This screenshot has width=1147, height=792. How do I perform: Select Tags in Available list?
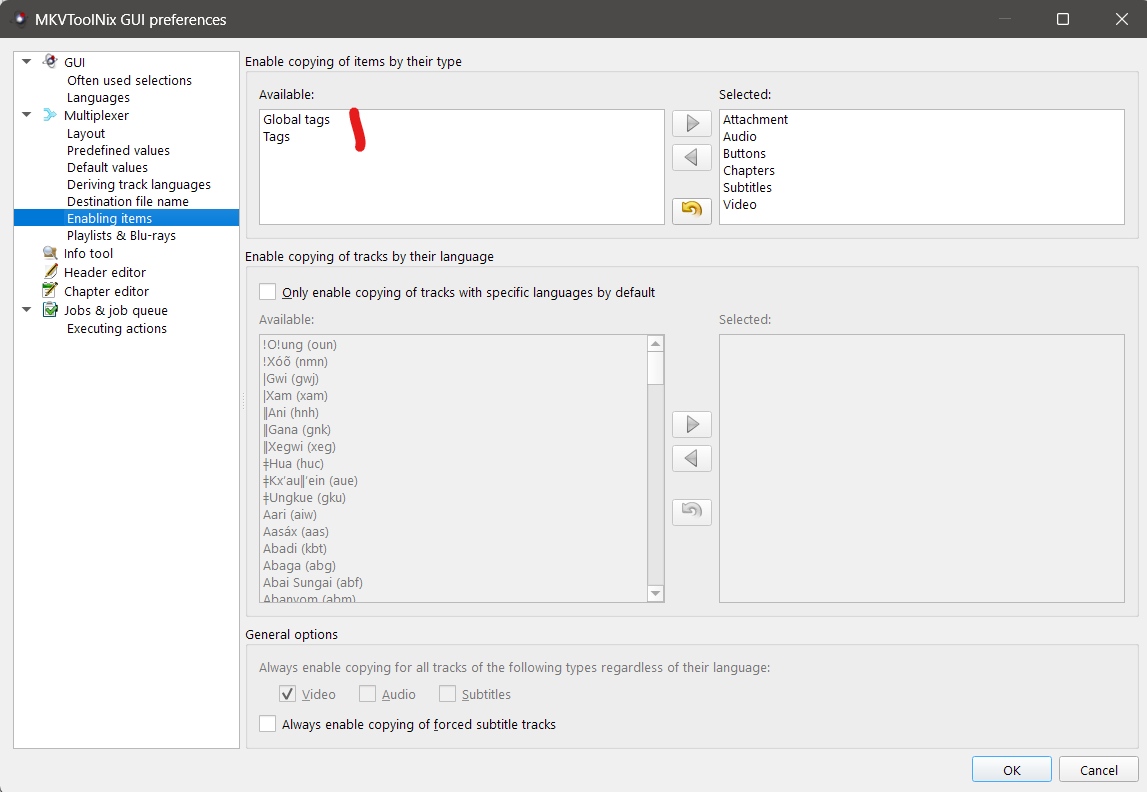coord(277,137)
